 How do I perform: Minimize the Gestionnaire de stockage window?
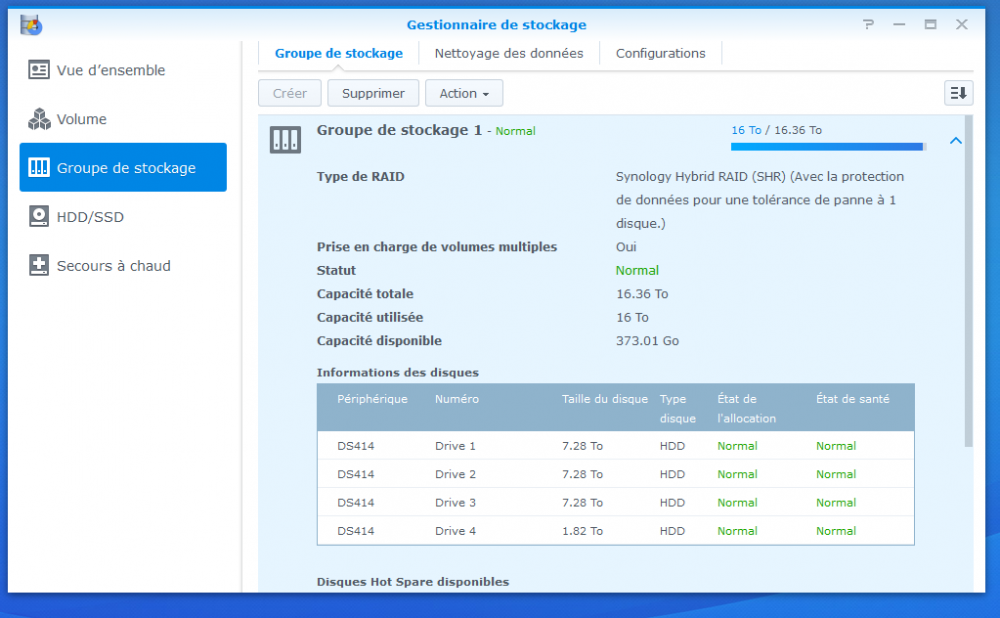pos(899,24)
